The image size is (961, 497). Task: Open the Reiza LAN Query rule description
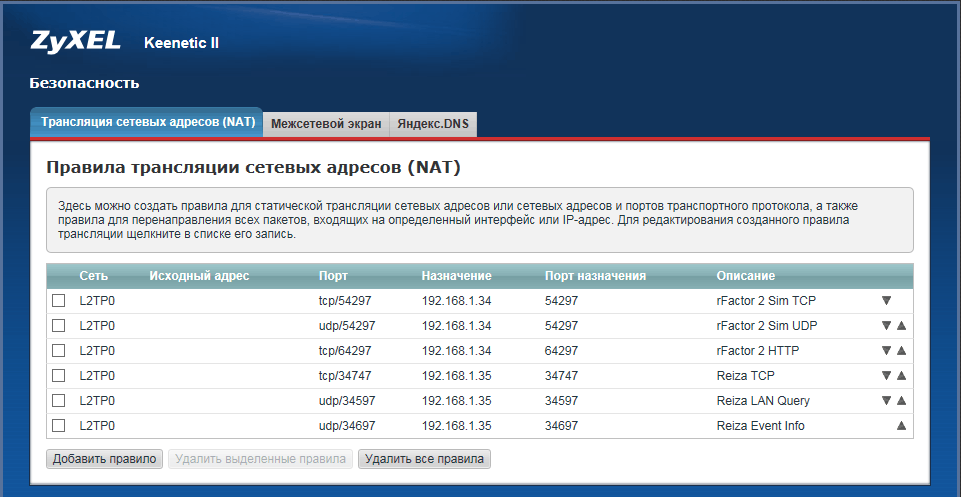[763, 400]
